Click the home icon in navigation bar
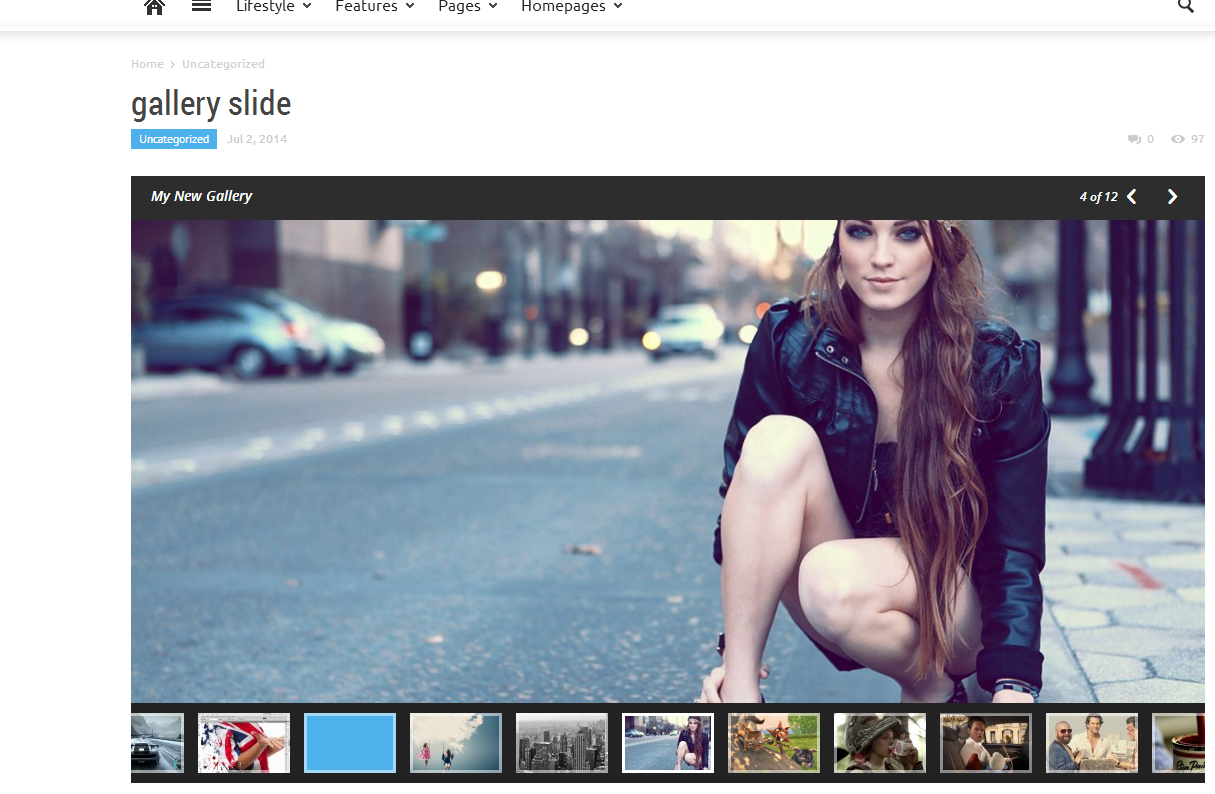Screen dimensions: 1215x794 click(x=154, y=7)
